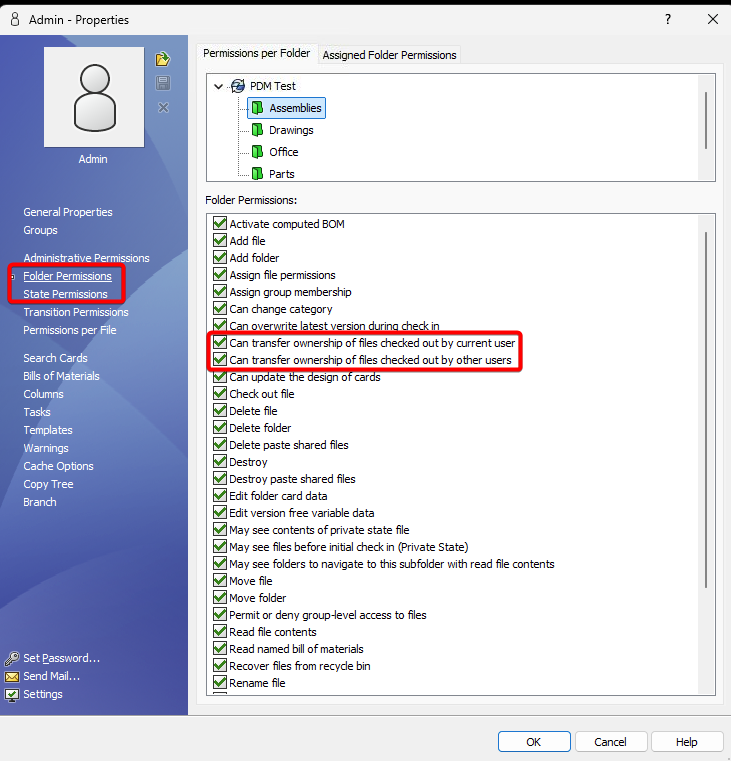Click the Settings monitor icon
Screen dimensions: 731x761
pos(12,695)
